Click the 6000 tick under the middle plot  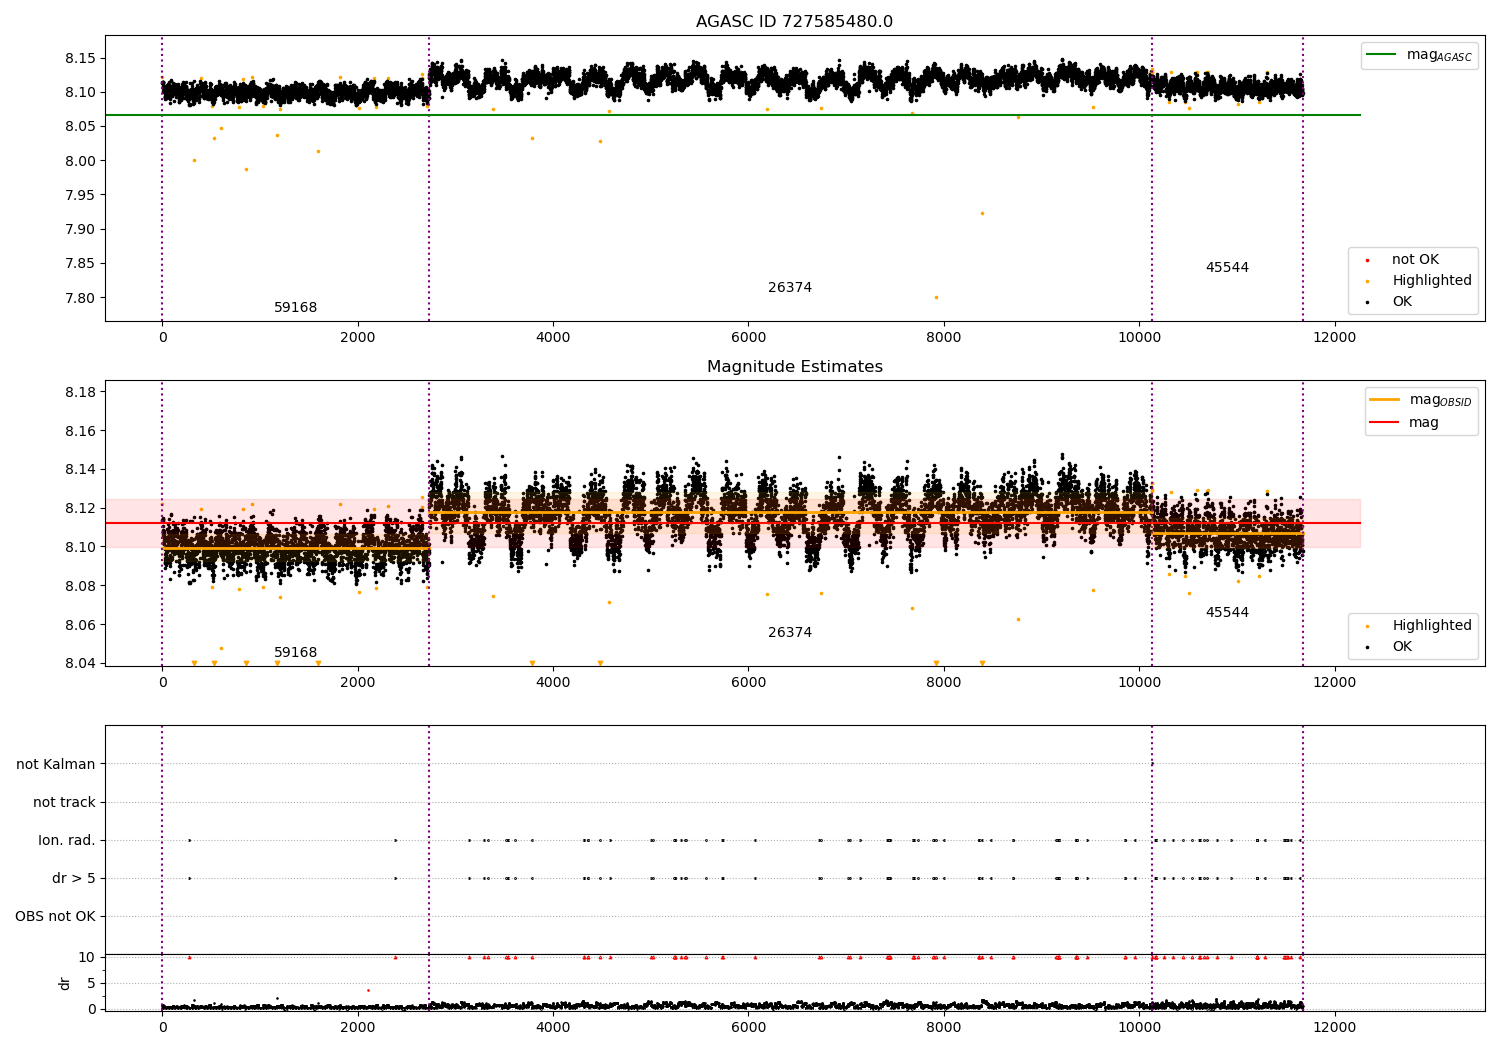(x=748, y=683)
